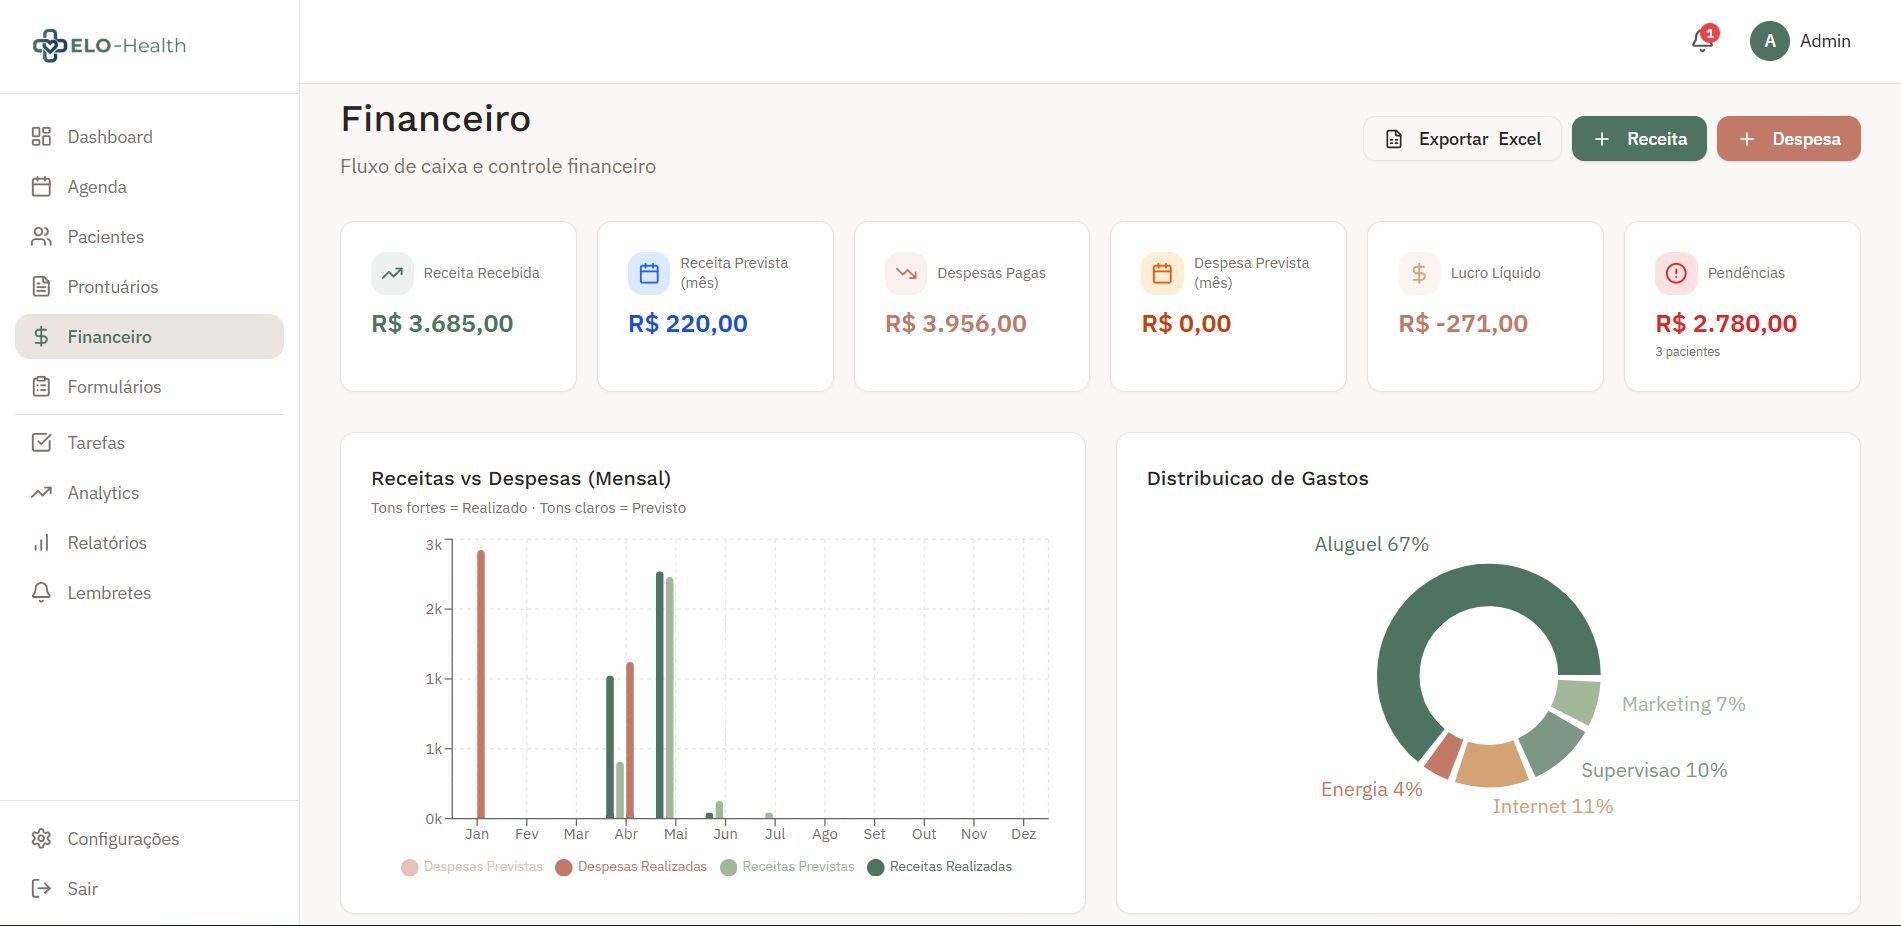Click the ELO-Health logo

pyautogui.click(x=109, y=45)
